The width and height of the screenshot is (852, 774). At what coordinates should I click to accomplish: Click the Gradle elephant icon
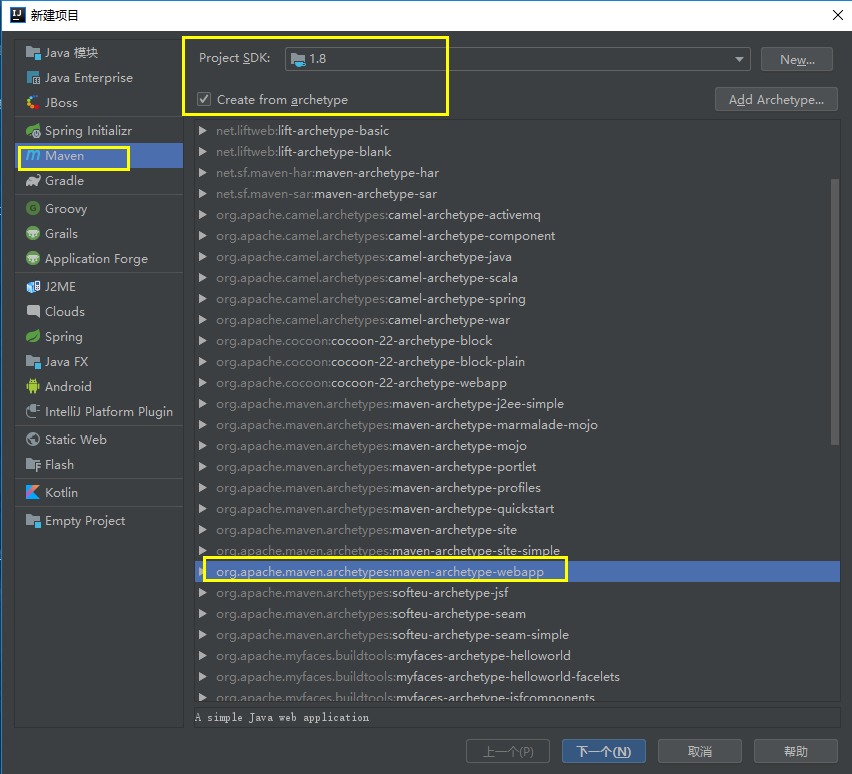[33, 180]
